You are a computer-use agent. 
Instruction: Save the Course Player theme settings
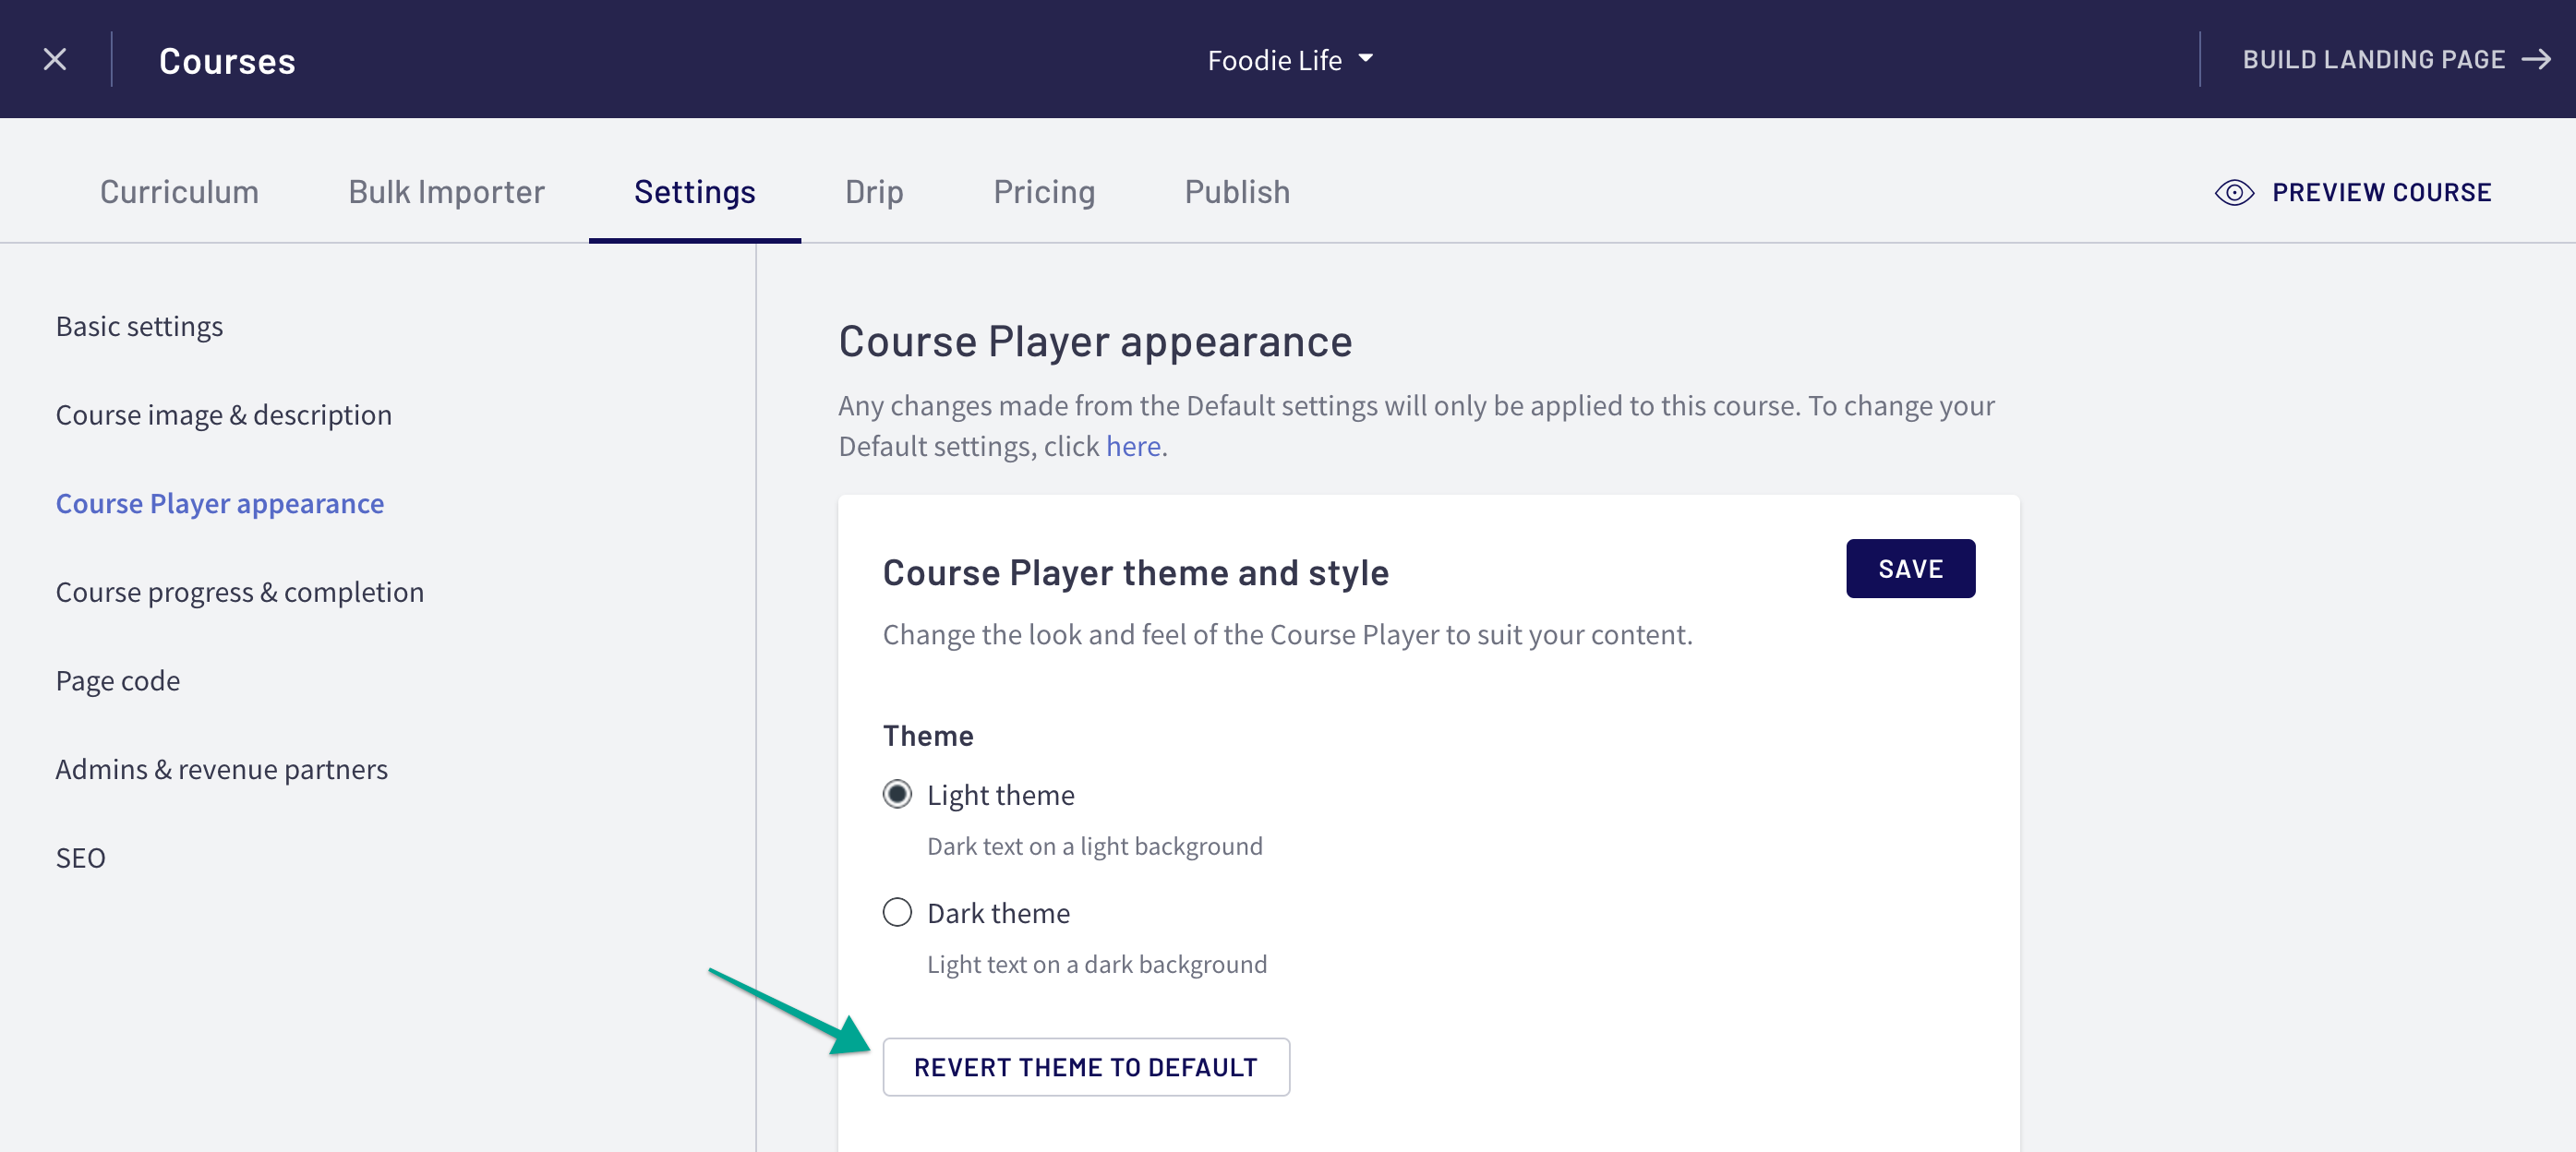pos(1910,569)
